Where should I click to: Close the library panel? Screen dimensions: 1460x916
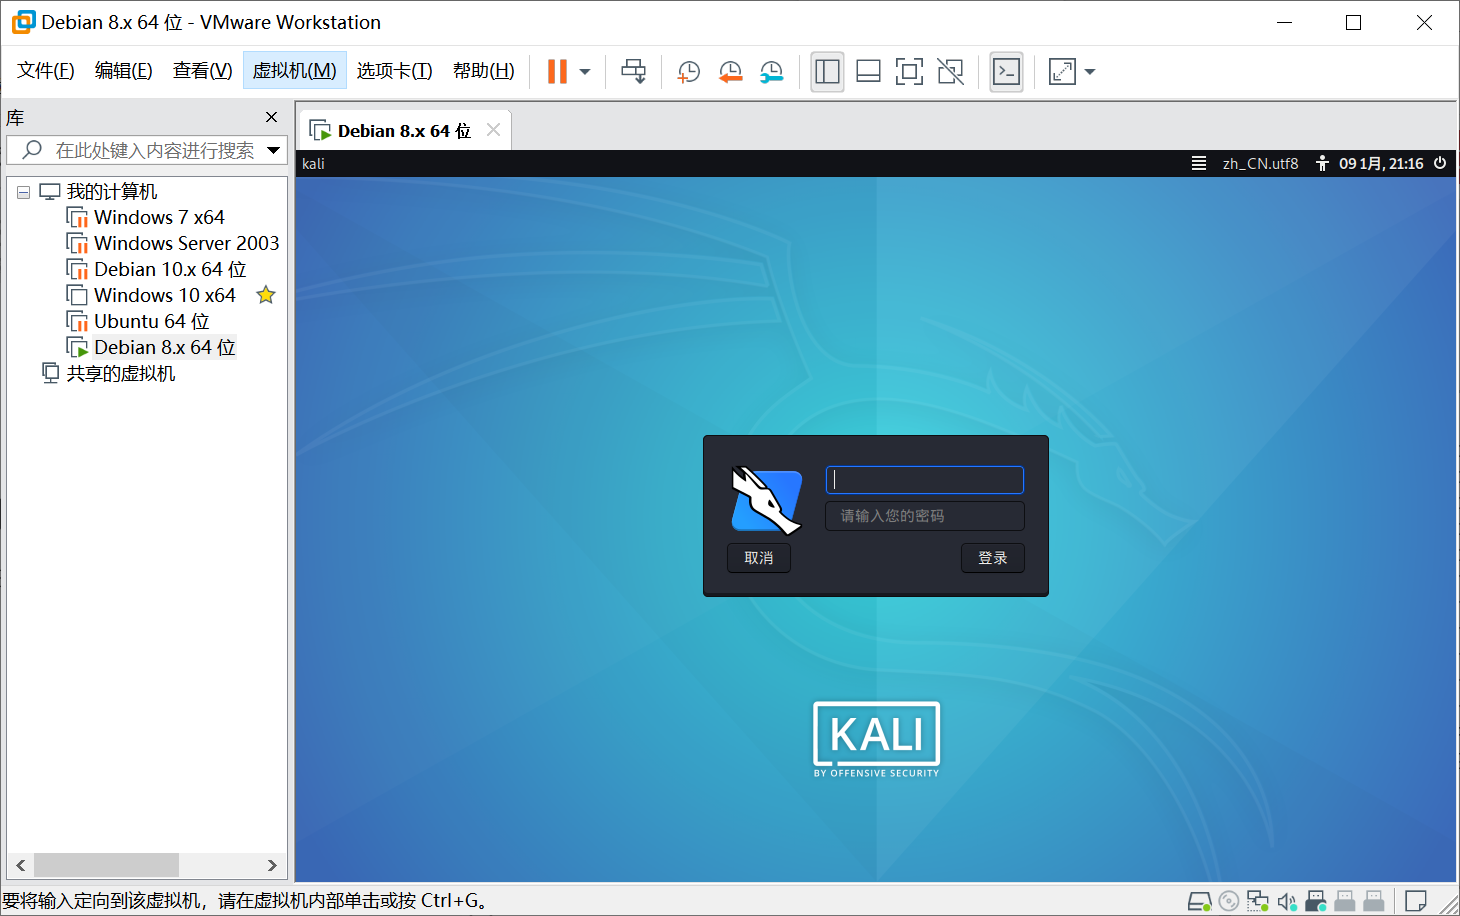[271, 117]
